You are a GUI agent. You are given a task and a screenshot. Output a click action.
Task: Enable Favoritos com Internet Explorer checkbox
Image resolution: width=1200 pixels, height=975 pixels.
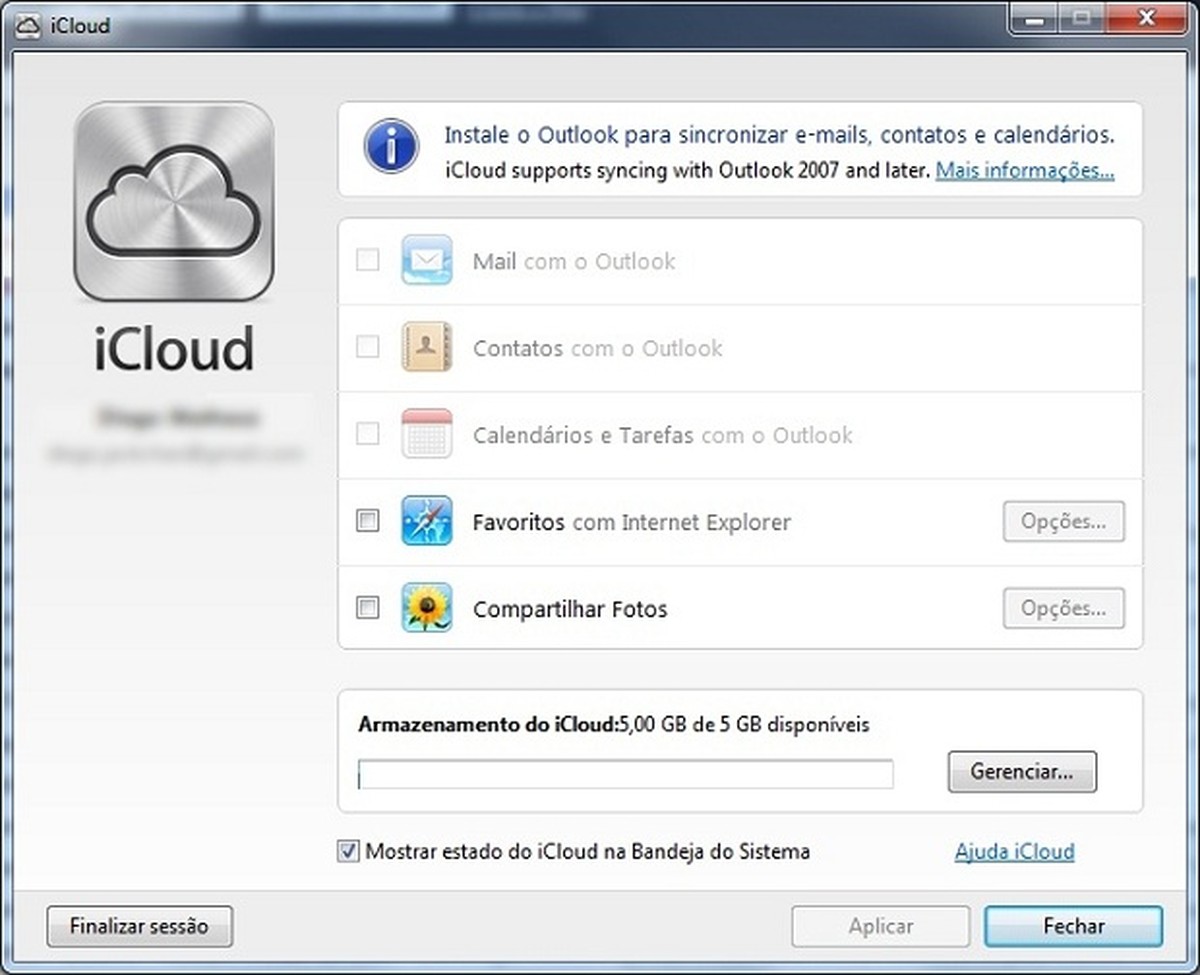pyautogui.click(x=368, y=521)
